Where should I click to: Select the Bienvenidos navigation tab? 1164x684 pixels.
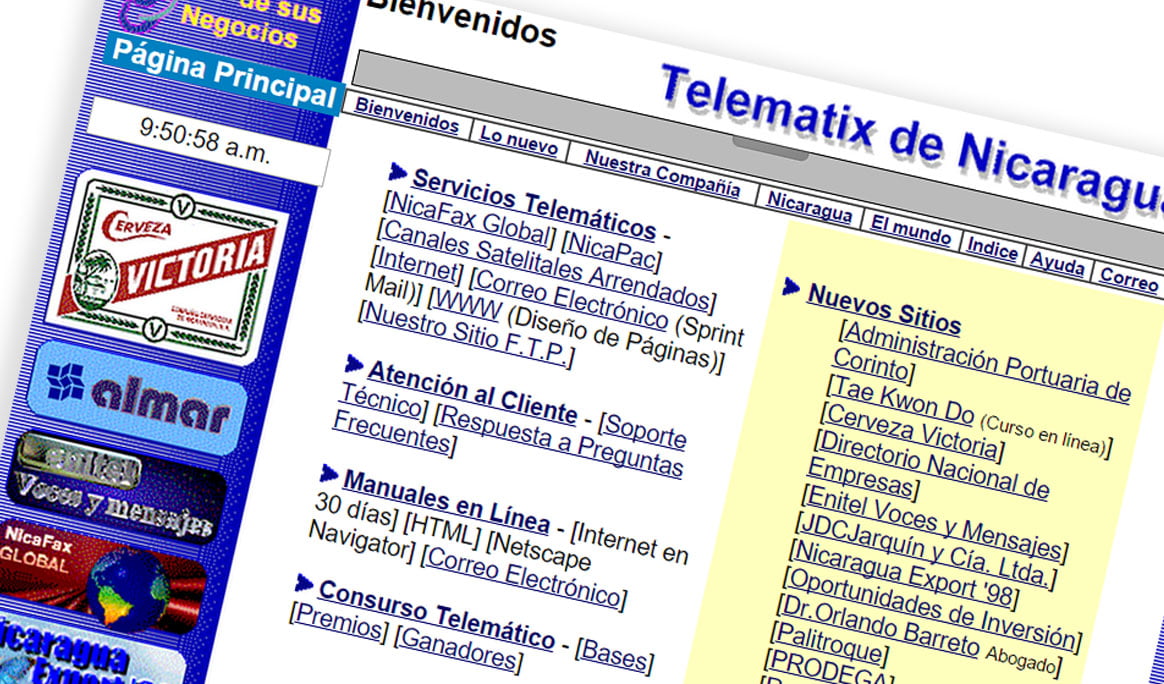click(x=407, y=114)
